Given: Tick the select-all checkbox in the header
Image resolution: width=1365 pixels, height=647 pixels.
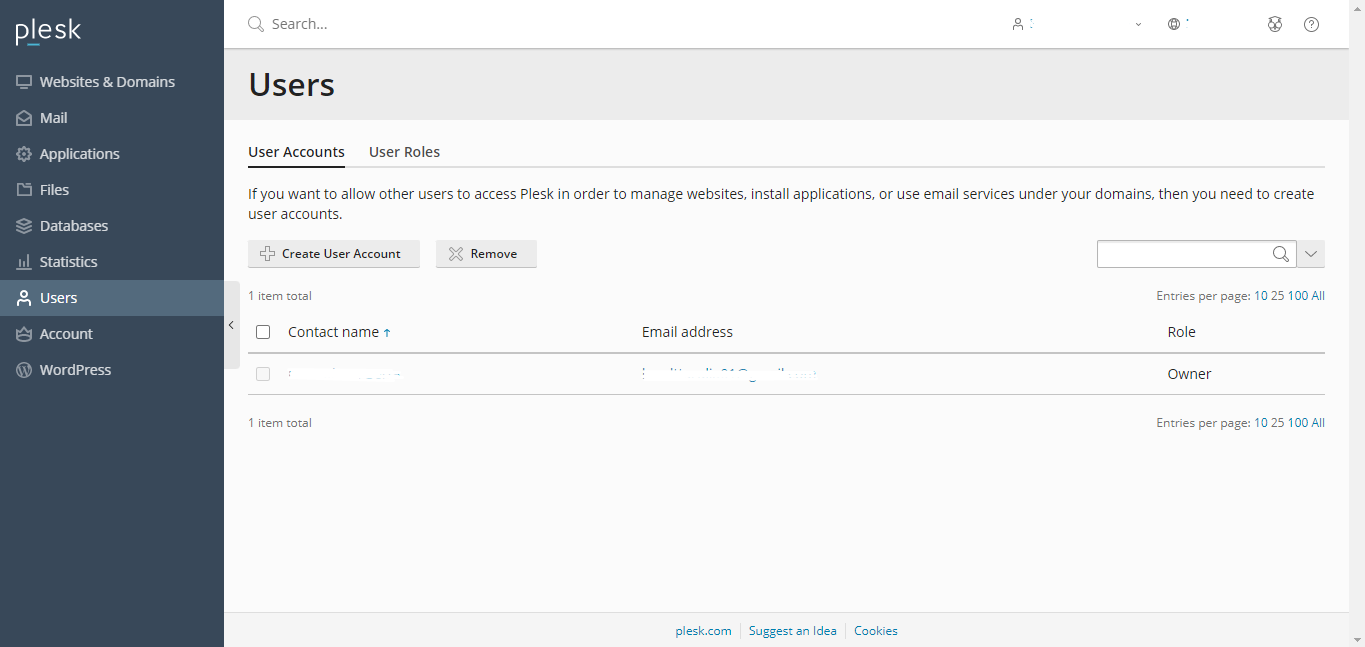Looking at the screenshot, I should coord(263,332).
